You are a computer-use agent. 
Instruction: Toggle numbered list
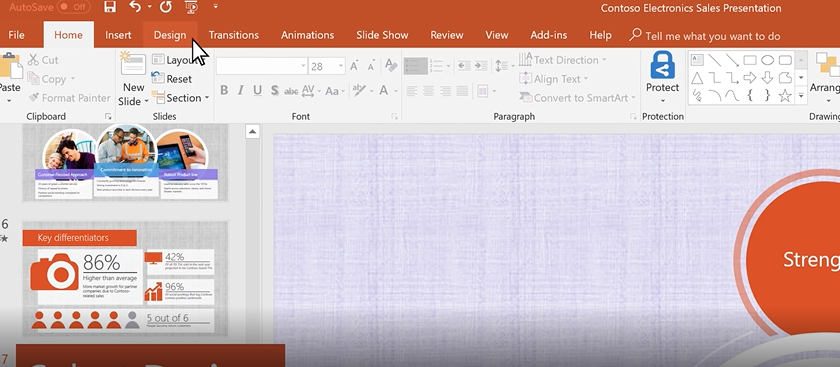point(436,66)
